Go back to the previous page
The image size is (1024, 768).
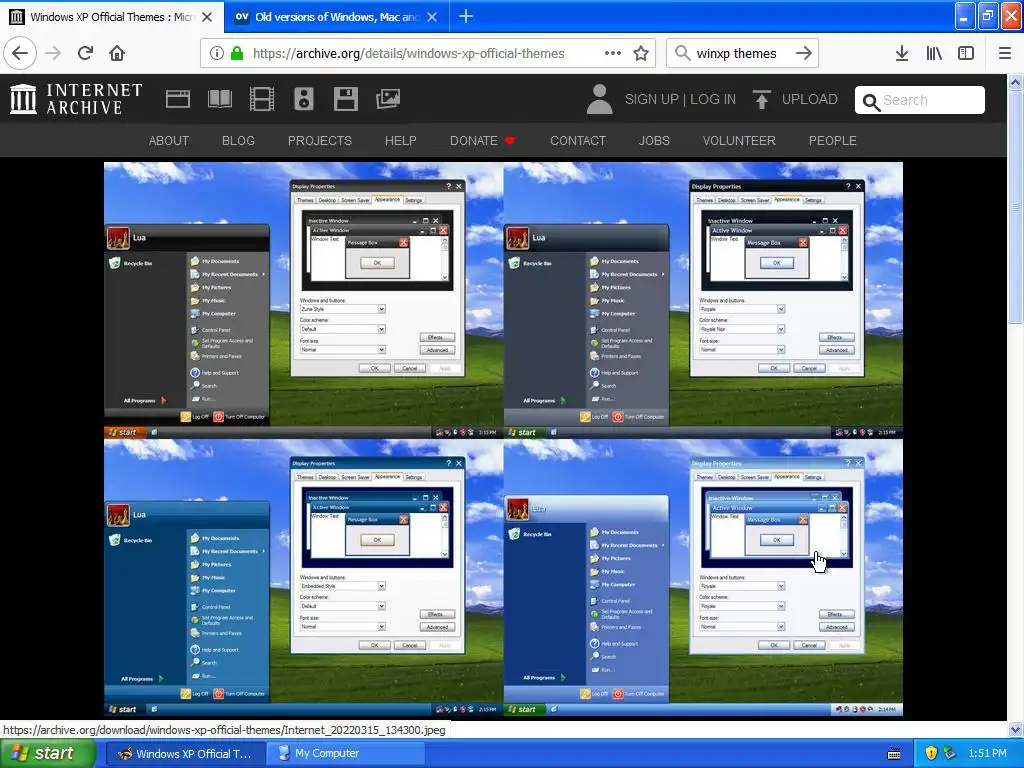tap(20, 54)
